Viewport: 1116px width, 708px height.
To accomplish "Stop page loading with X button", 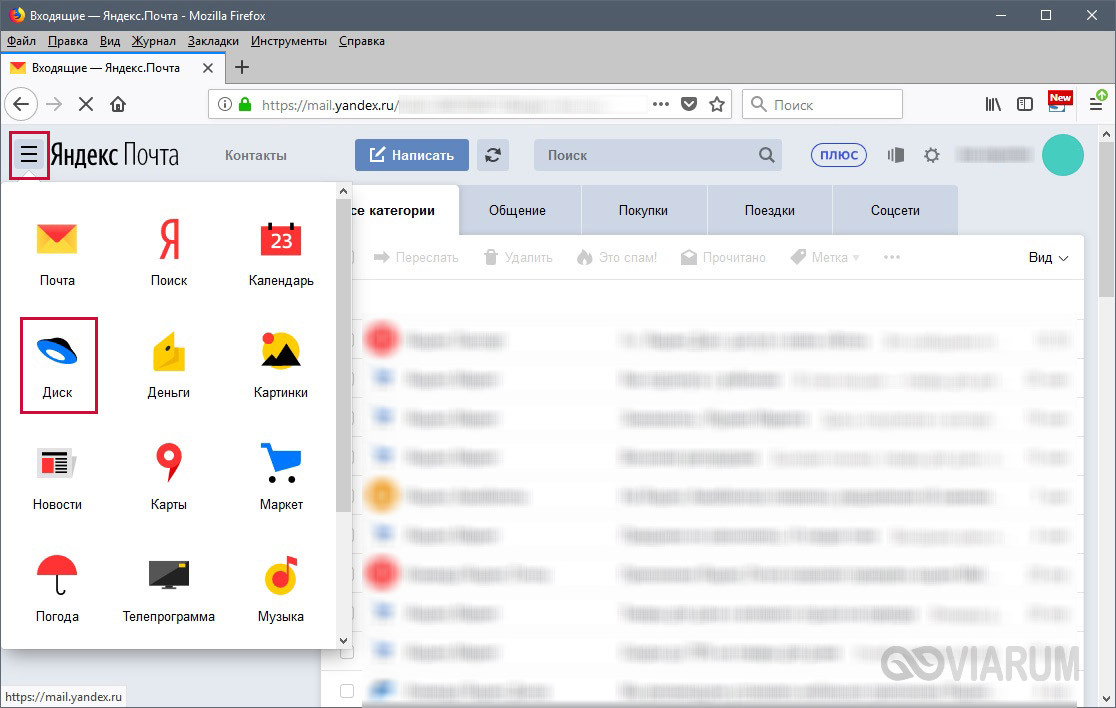I will 86,105.
